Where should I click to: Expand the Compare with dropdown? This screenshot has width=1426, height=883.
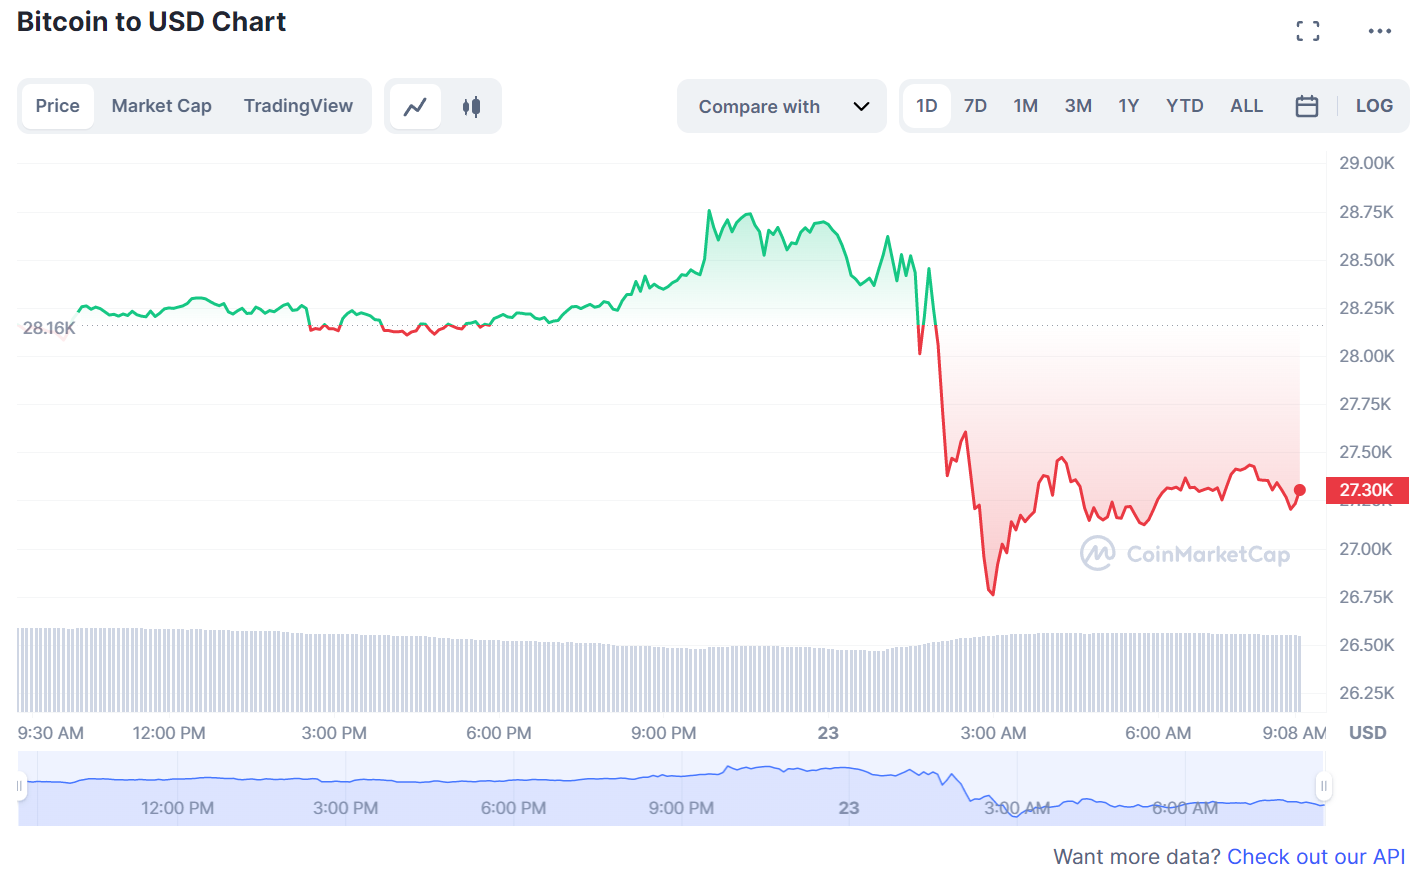[760, 106]
